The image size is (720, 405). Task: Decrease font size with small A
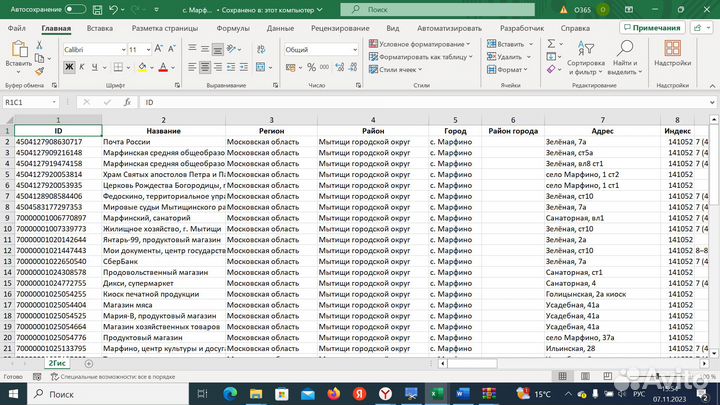(x=171, y=48)
